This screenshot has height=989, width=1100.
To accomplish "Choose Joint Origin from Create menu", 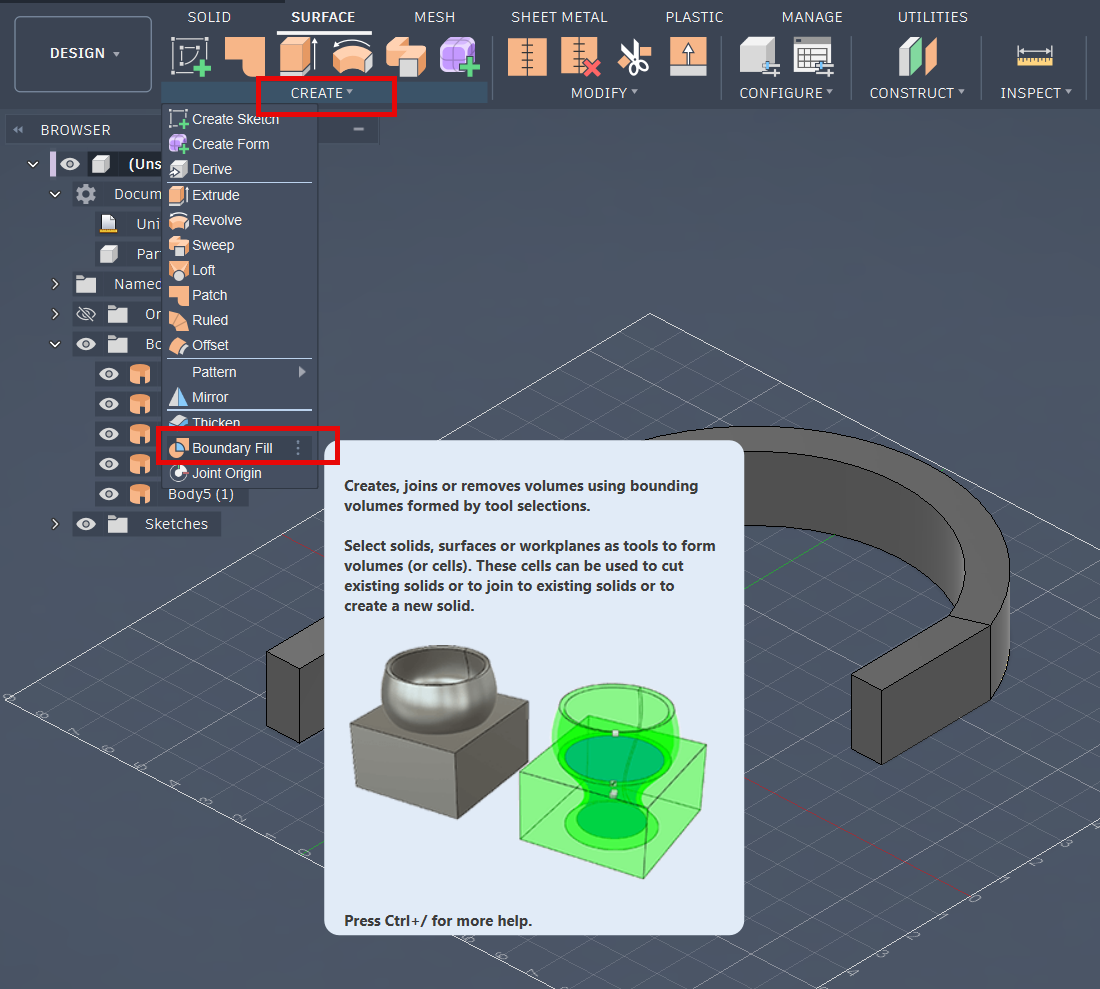I will click(x=239, y=473).
